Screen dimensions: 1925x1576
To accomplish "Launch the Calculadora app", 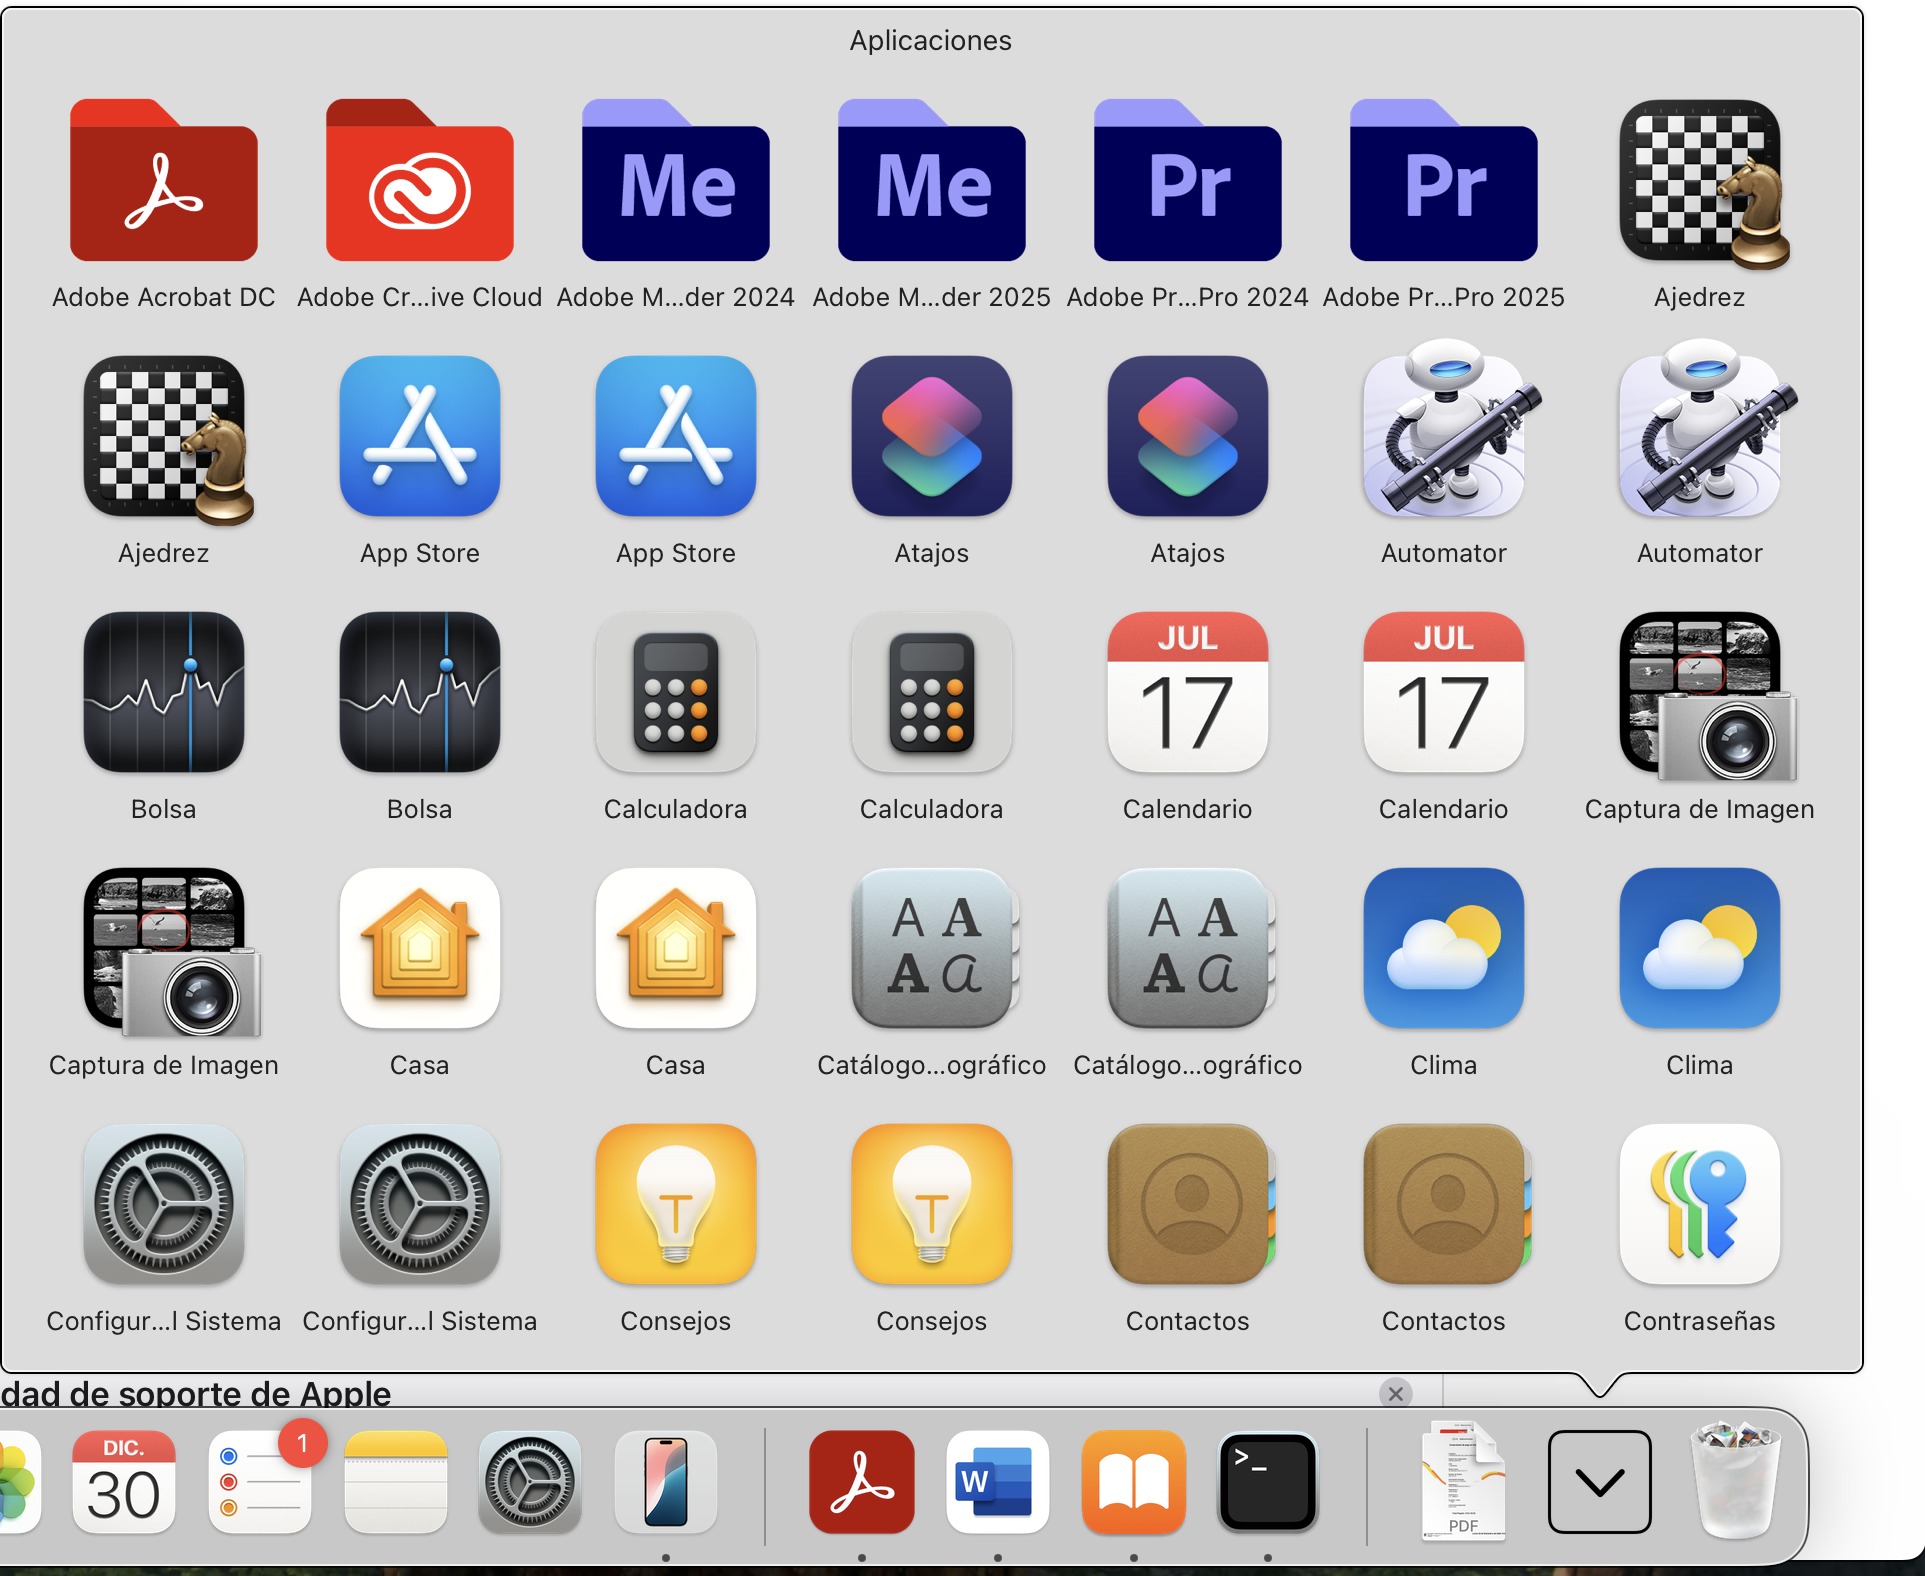I will (x=676, y=694).
